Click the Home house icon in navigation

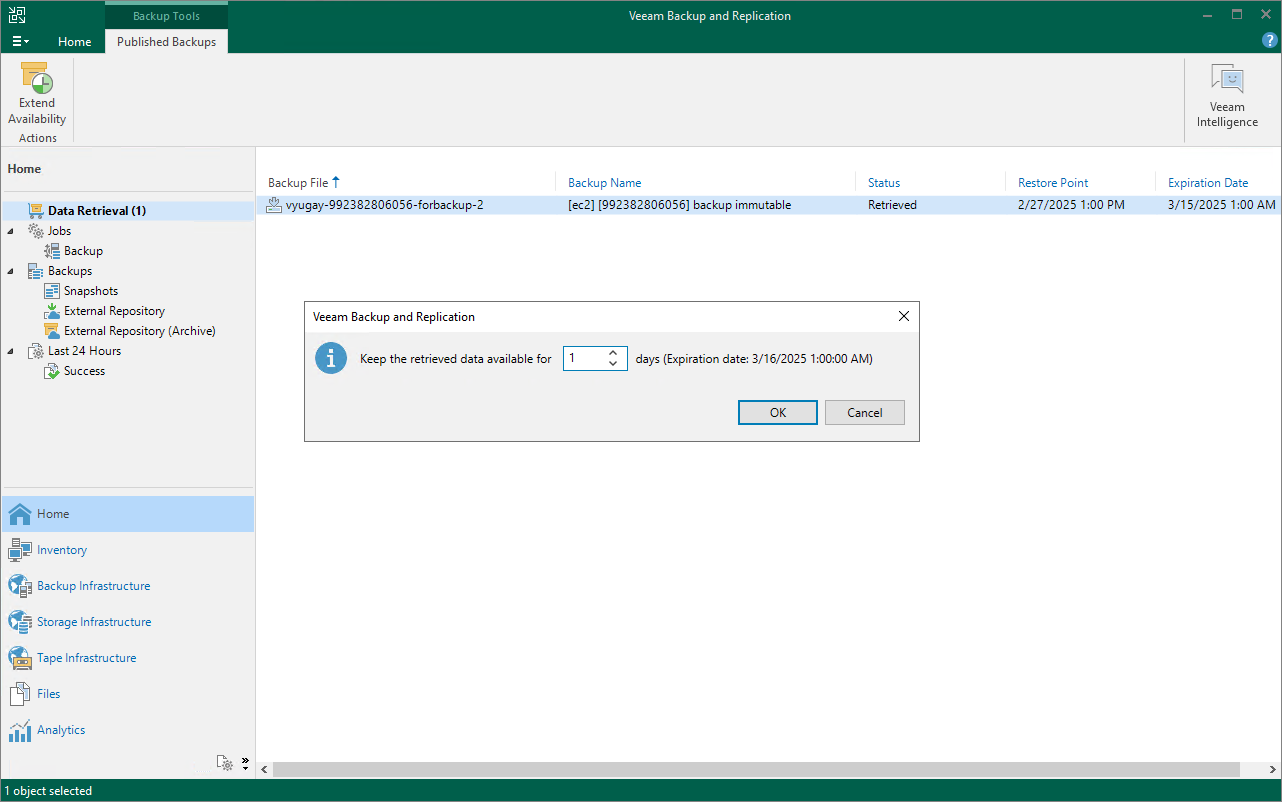(x=20, y=514)
